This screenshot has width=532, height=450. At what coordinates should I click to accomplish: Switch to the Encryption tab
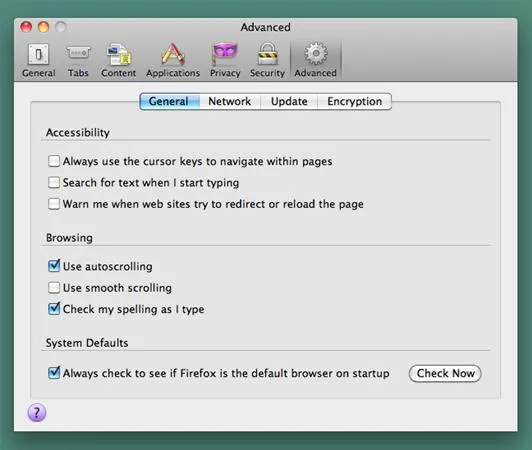354,101
